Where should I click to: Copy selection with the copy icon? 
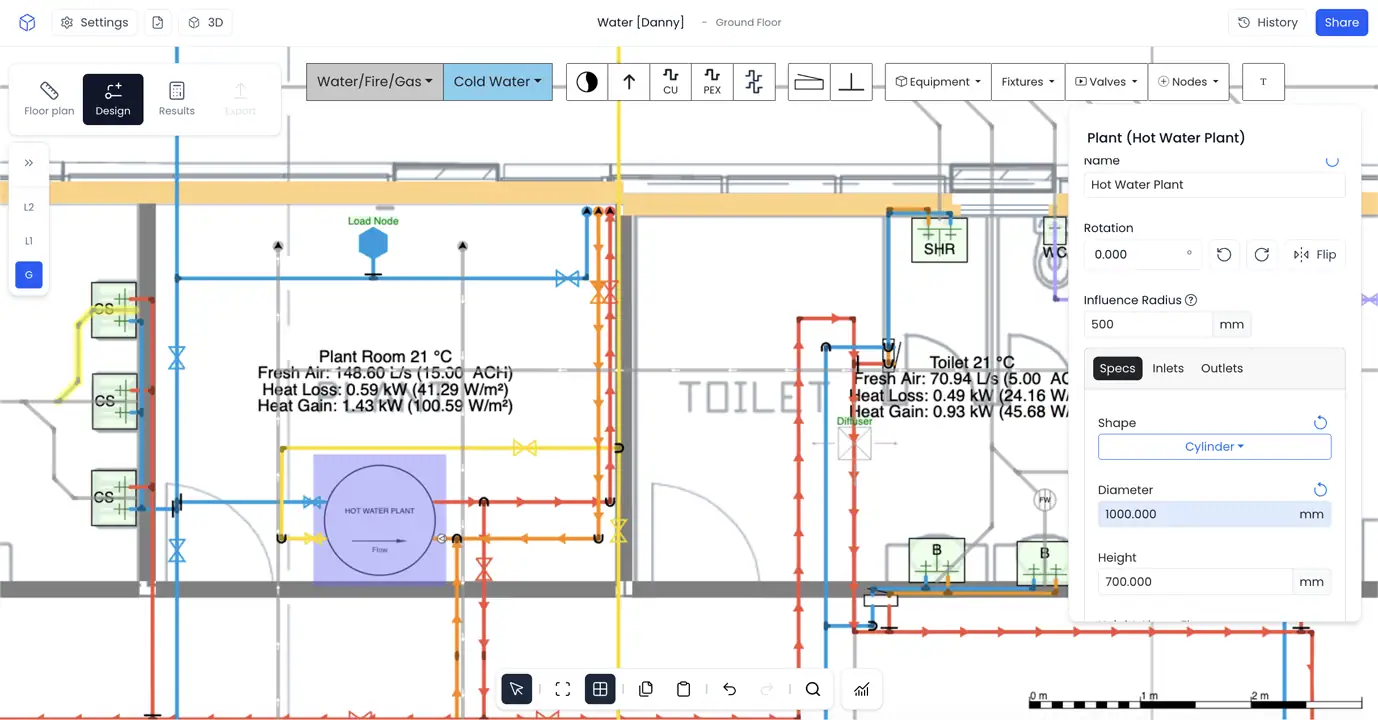pyautogui.click(x=646, y=689)
